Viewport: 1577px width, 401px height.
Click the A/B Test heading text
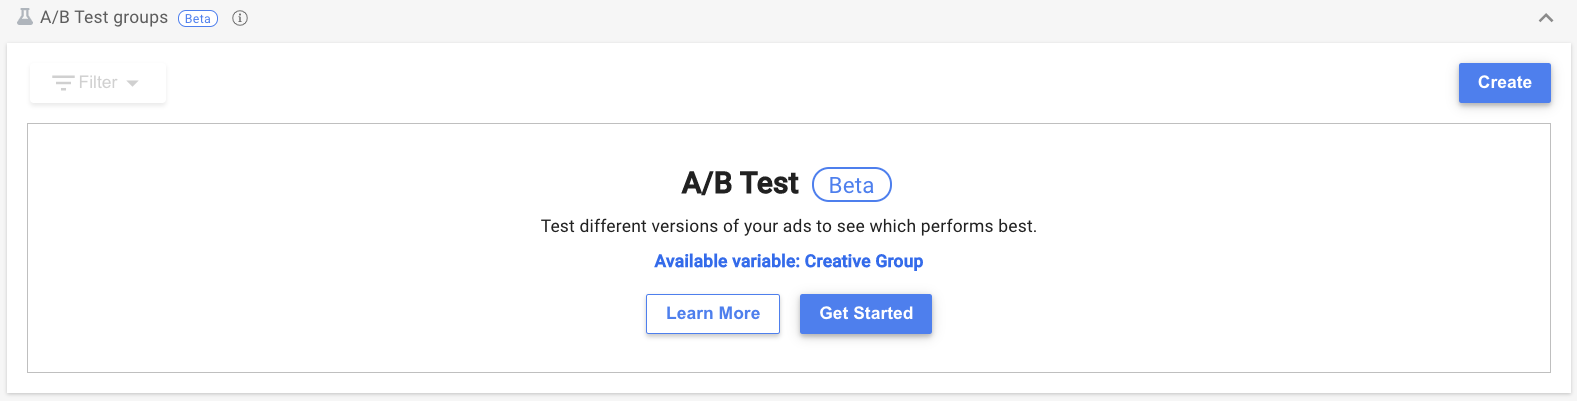click(x=740, y=184)
